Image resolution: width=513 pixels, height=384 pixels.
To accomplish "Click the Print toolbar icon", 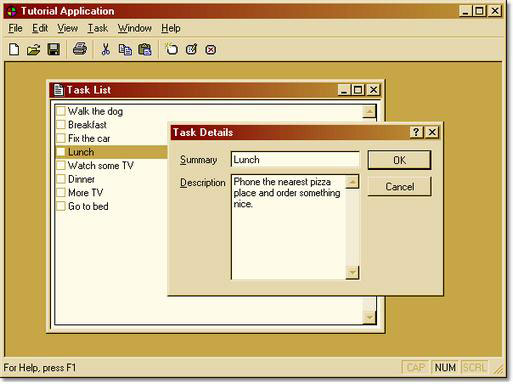I will (80, 49).
